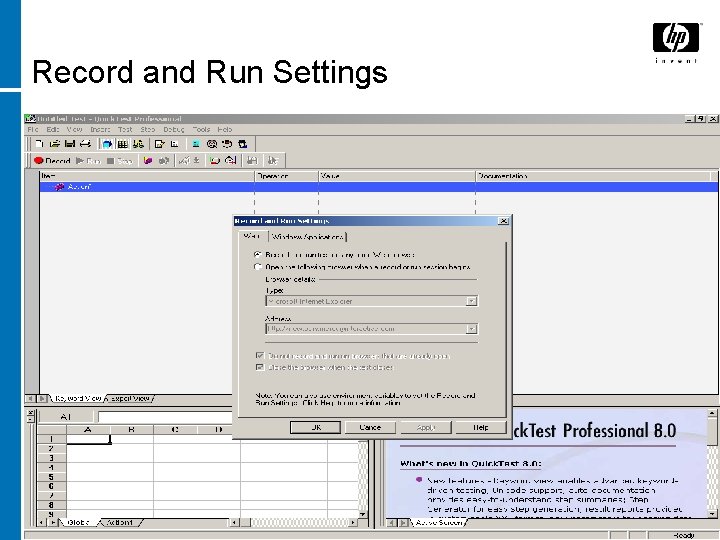Switch to the Web tab in dialog
The width and height of the screenshot is (720, 540).
252,236
